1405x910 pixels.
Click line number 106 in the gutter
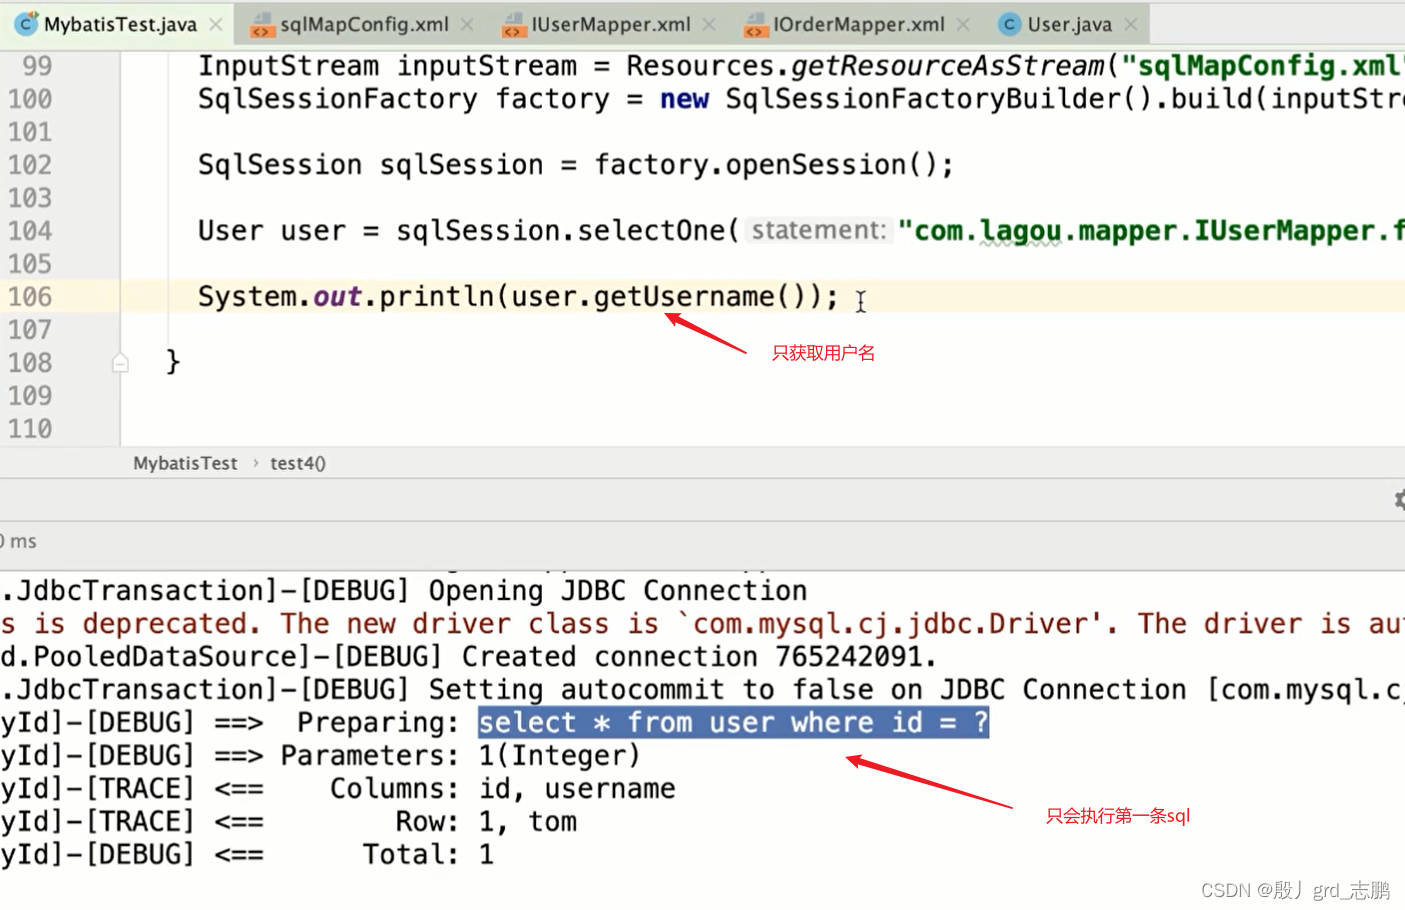(30, 297)
